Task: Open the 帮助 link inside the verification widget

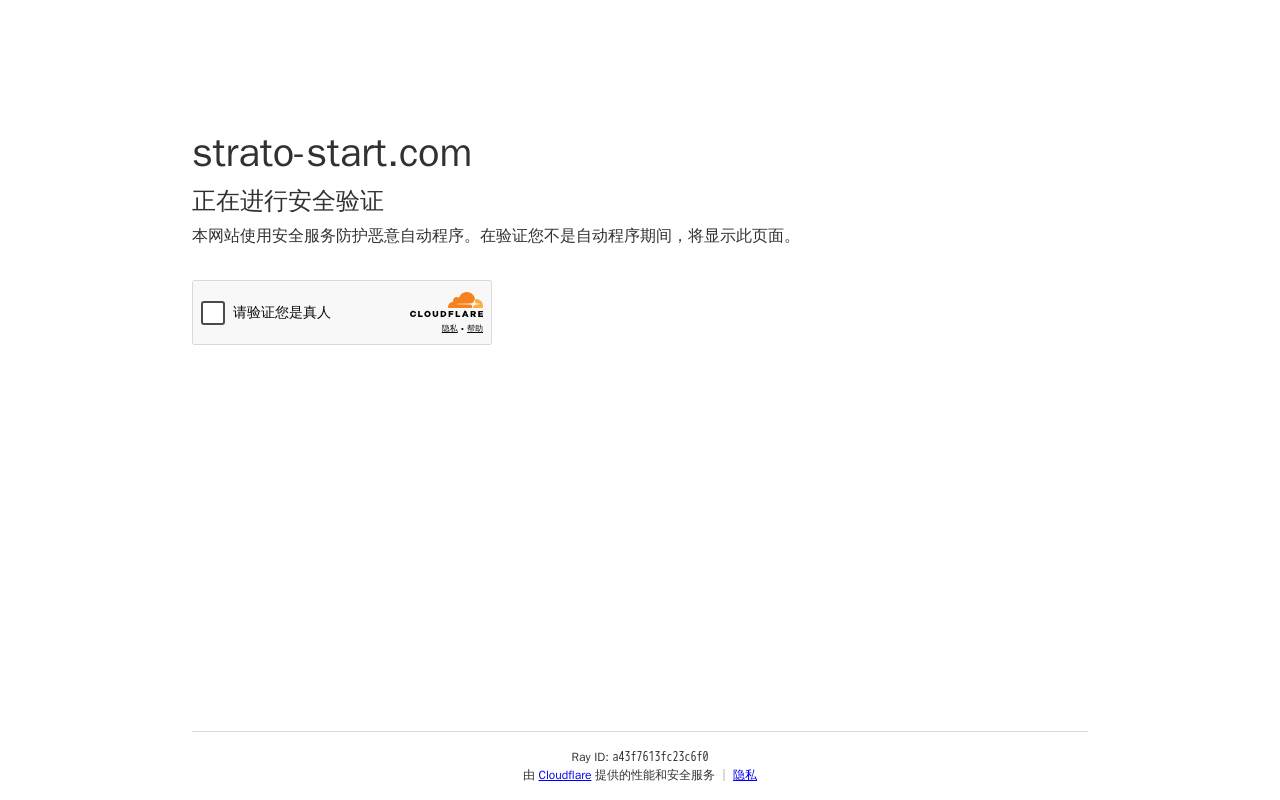Action: click(475, 329)
